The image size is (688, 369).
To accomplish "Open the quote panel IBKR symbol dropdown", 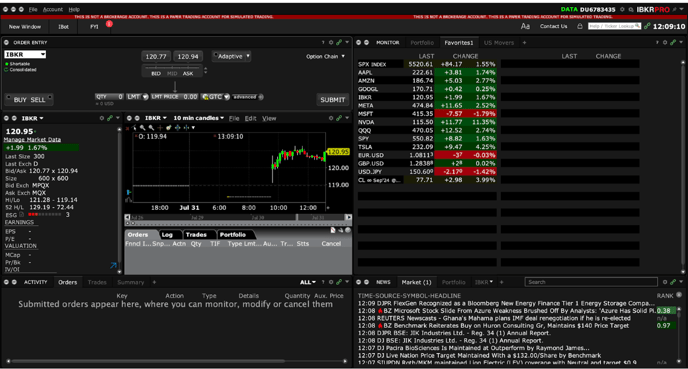I will coord(32,118).
